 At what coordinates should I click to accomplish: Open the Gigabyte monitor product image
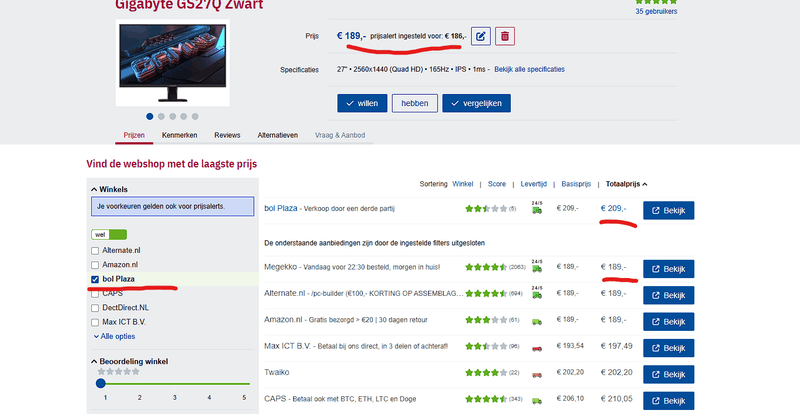coord(172,63)
